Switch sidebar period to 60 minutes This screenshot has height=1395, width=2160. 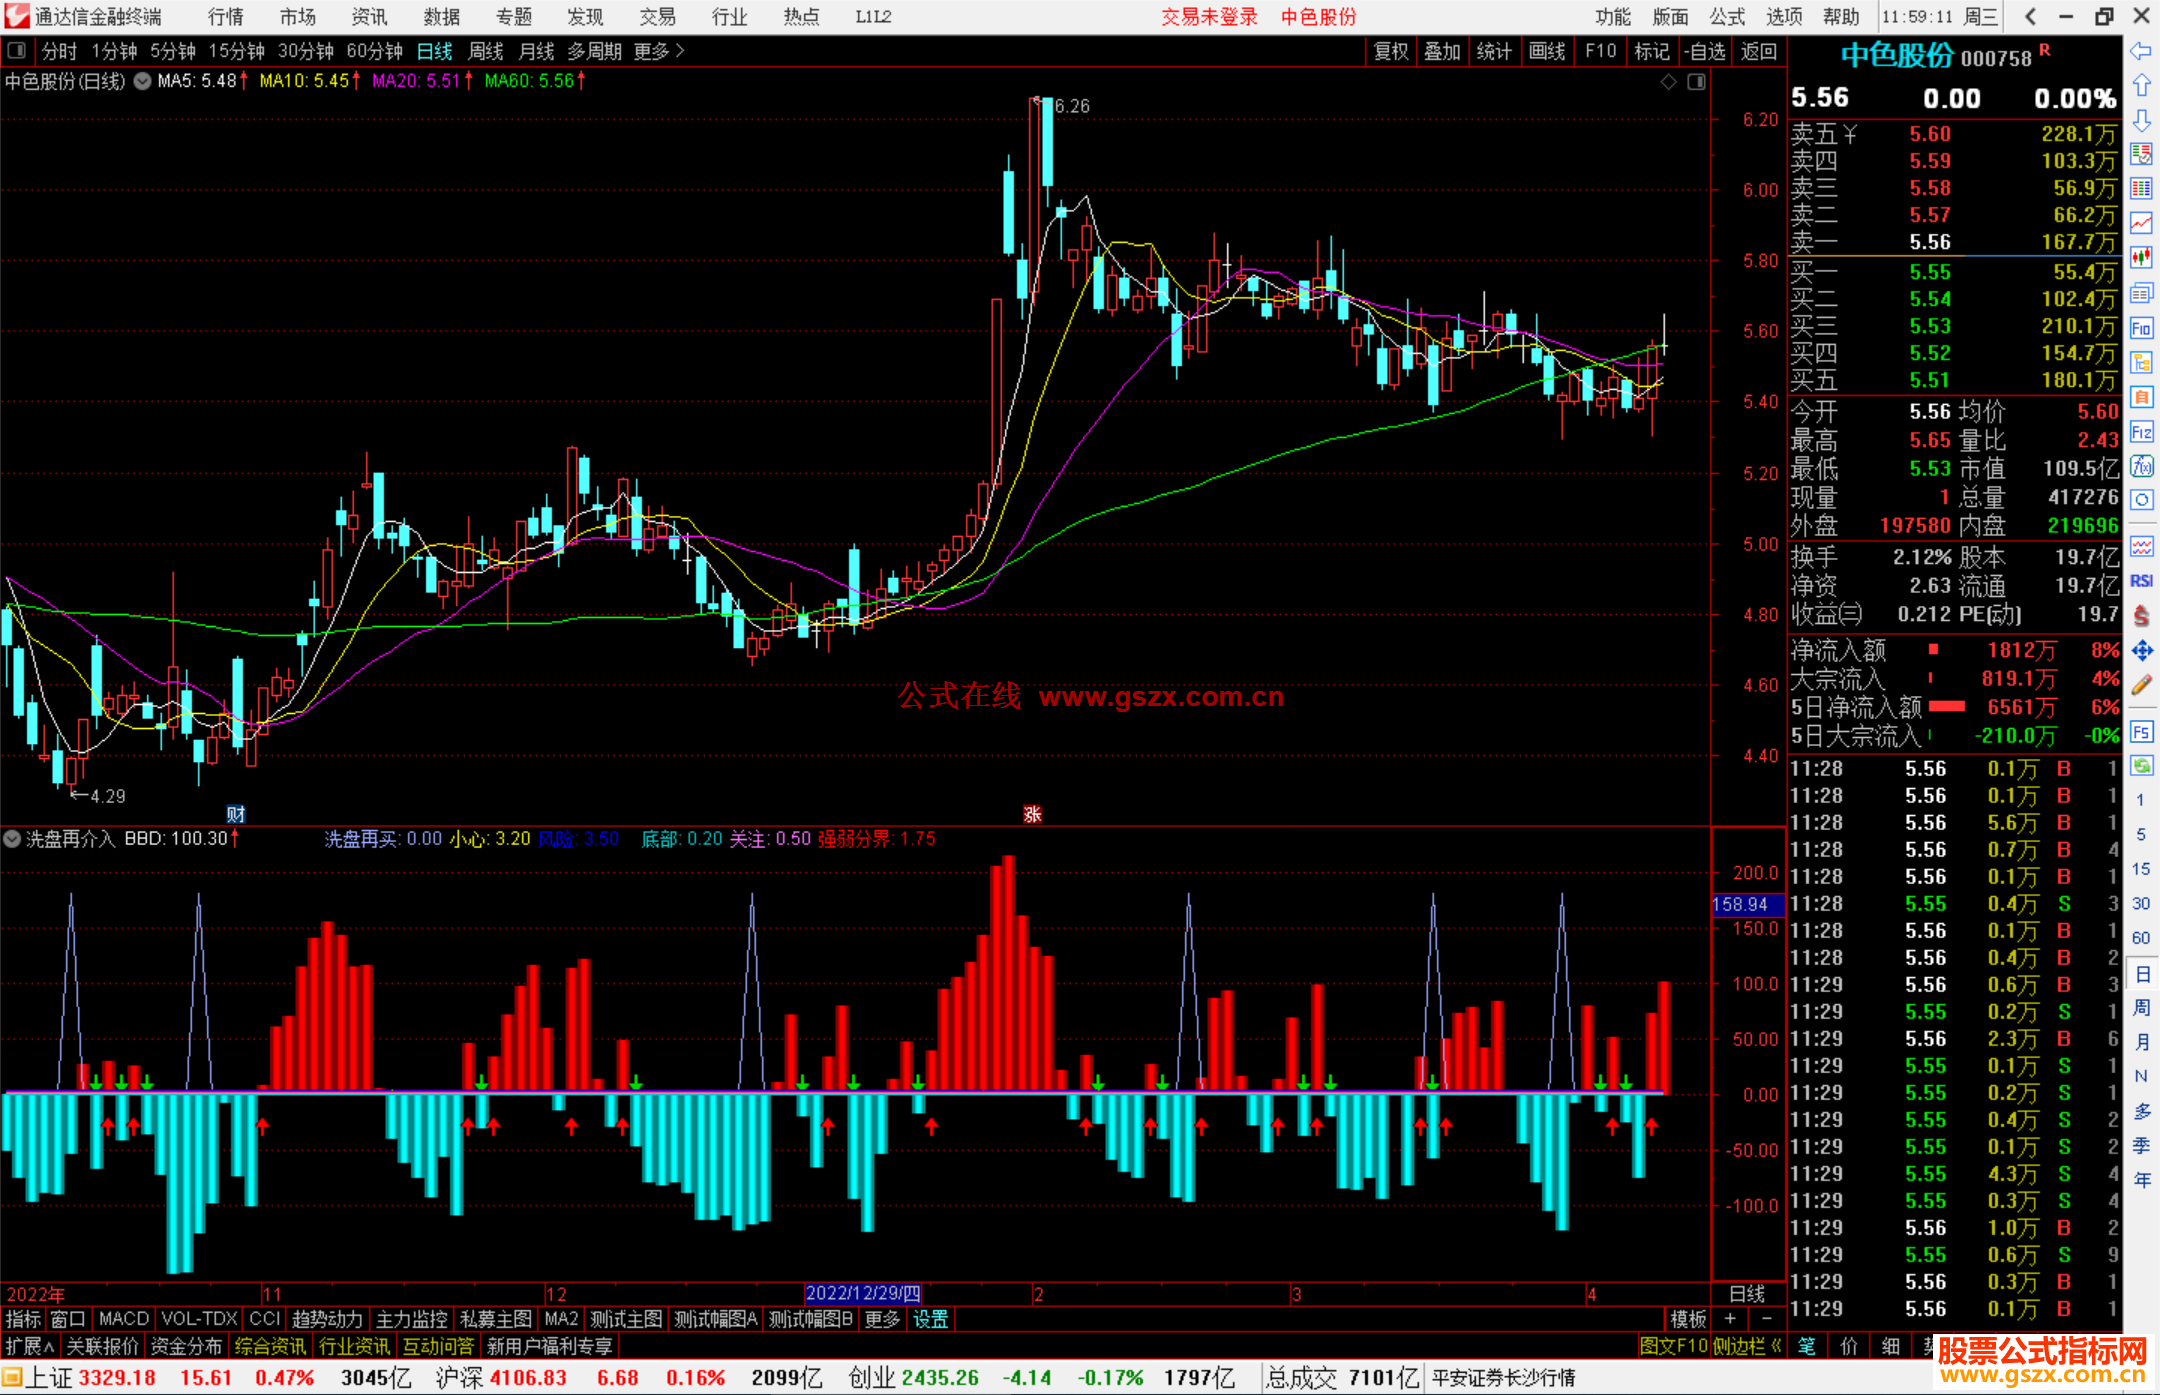click(x=2141, y=938)
